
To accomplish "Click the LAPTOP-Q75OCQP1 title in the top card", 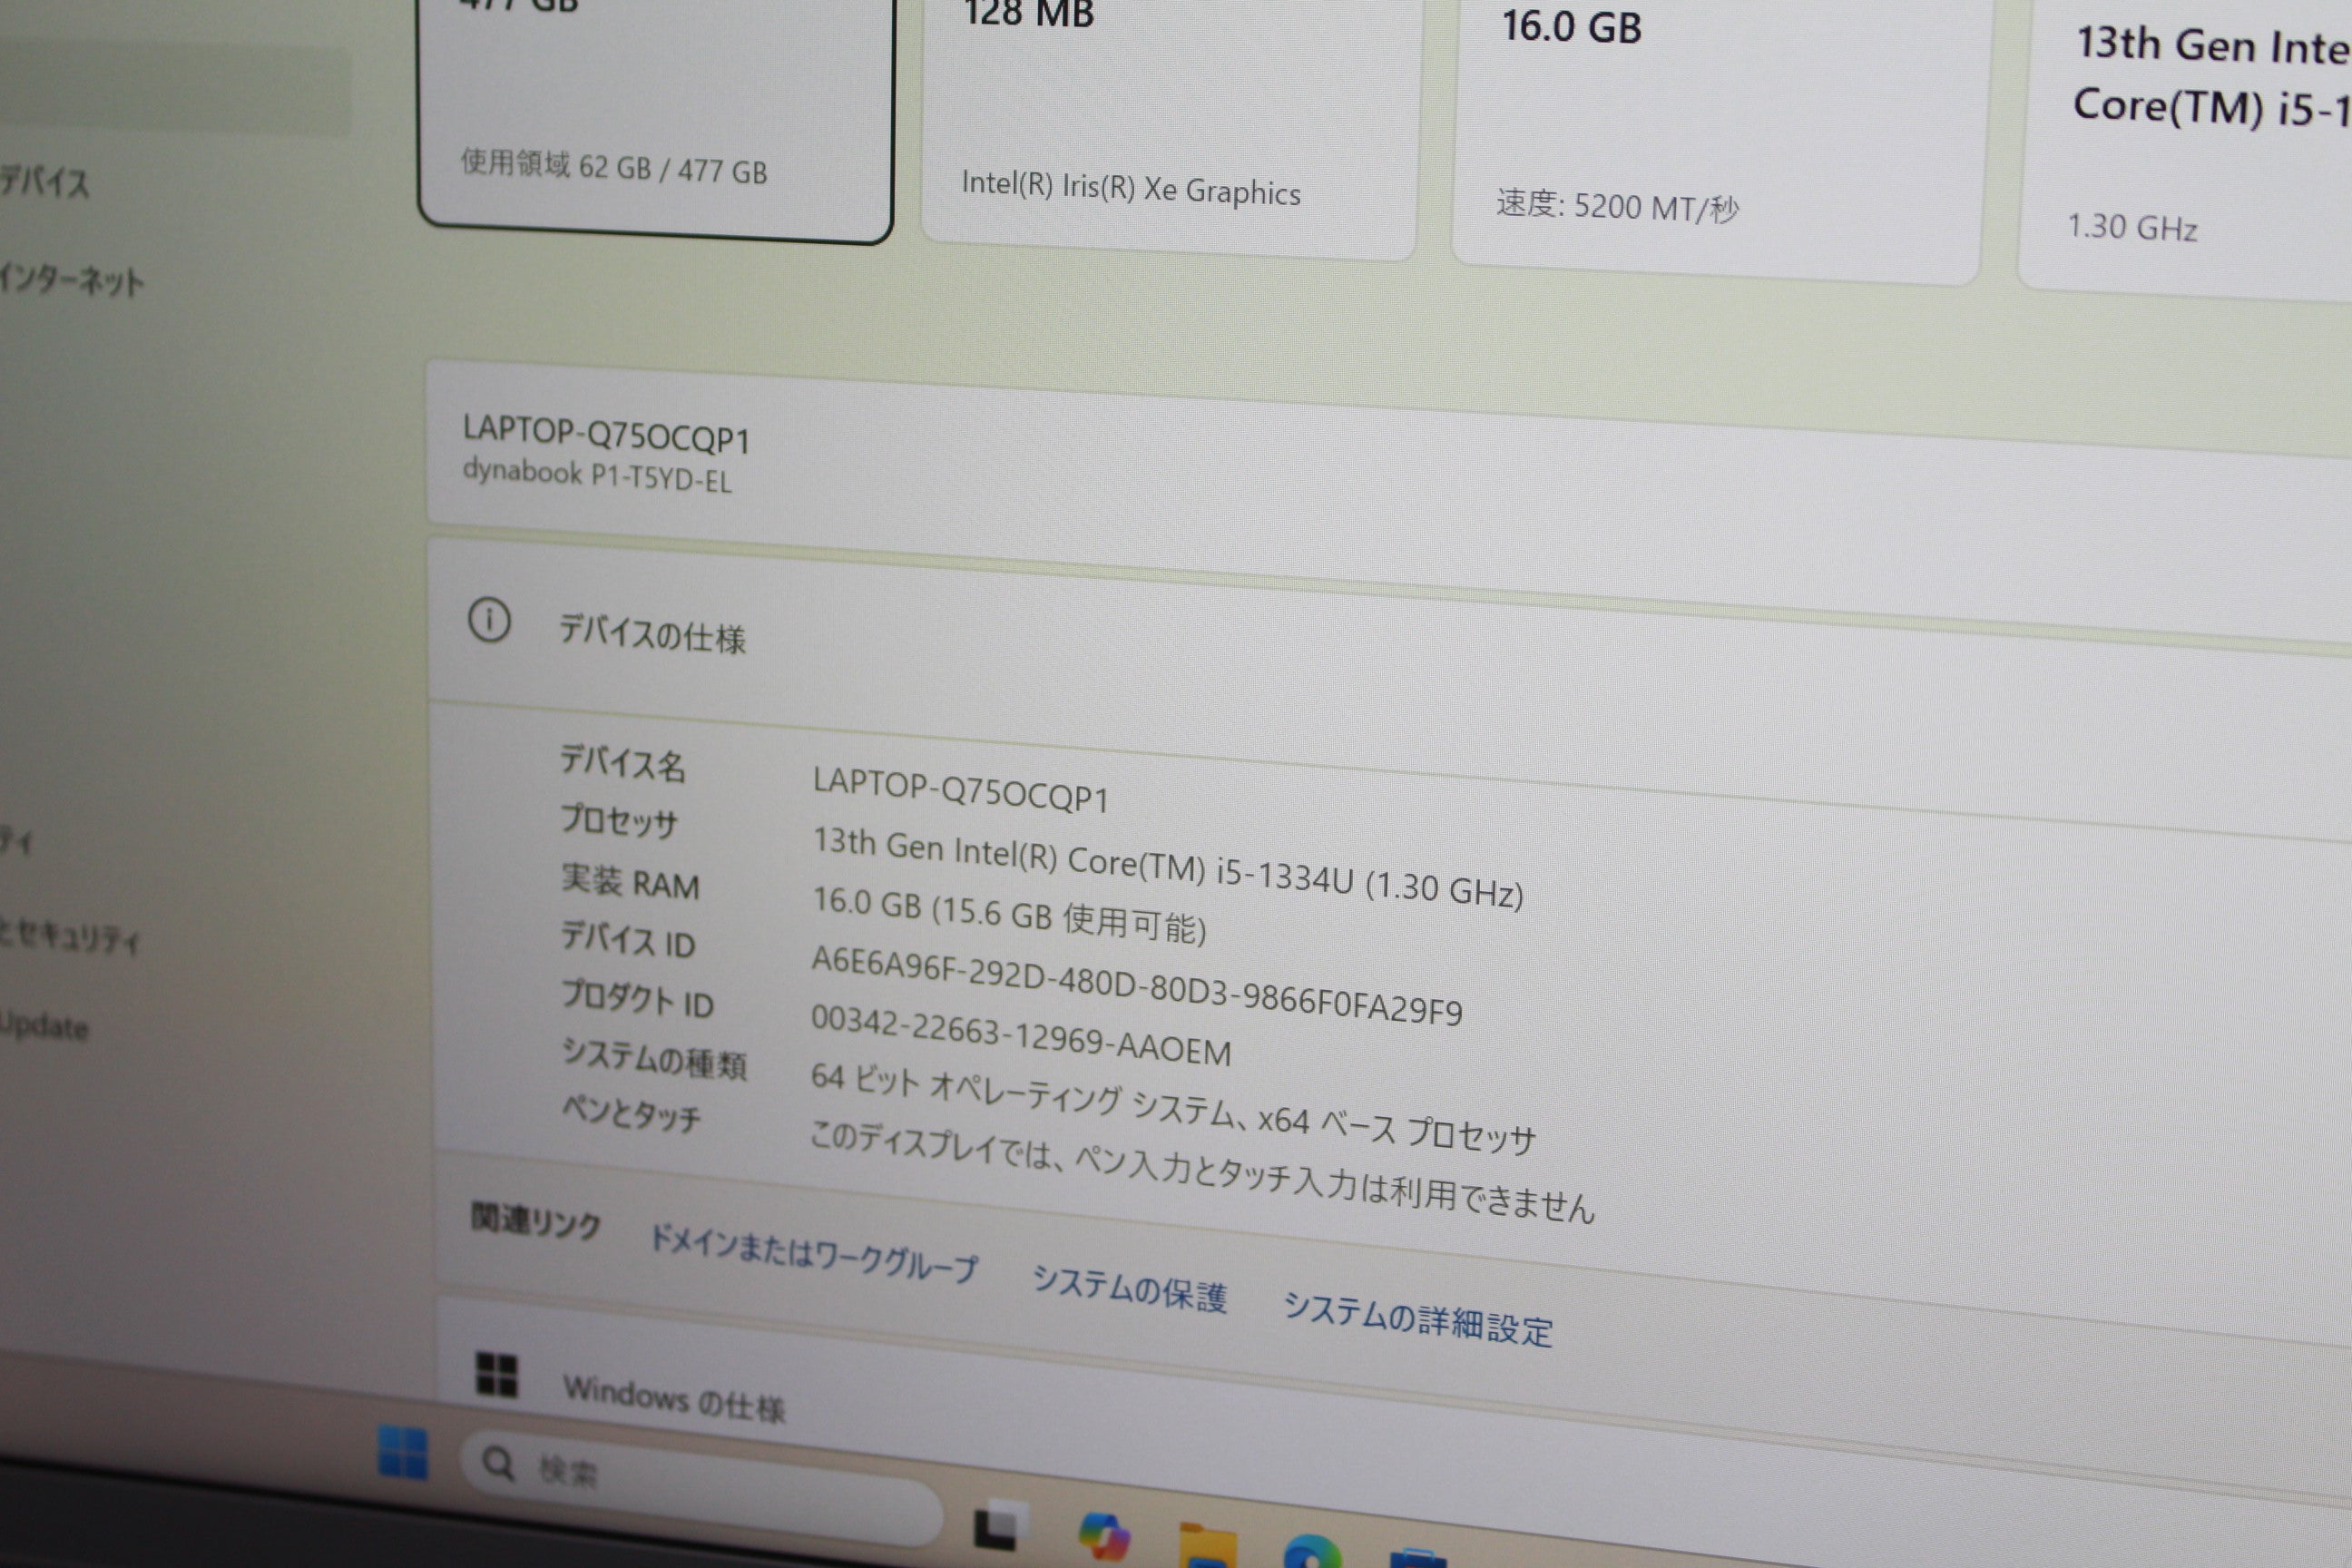I will click(606, 435).
